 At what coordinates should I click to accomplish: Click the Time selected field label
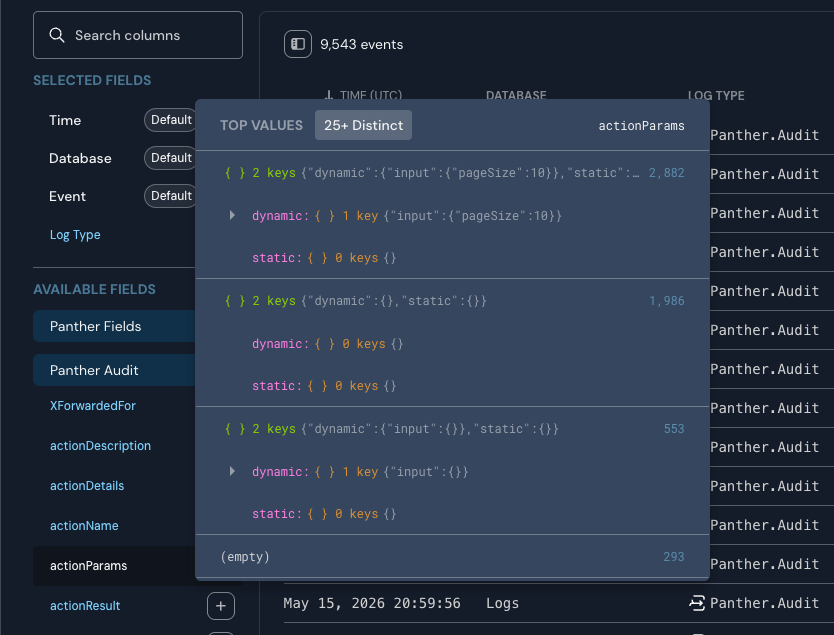click(x=65, y=120)
